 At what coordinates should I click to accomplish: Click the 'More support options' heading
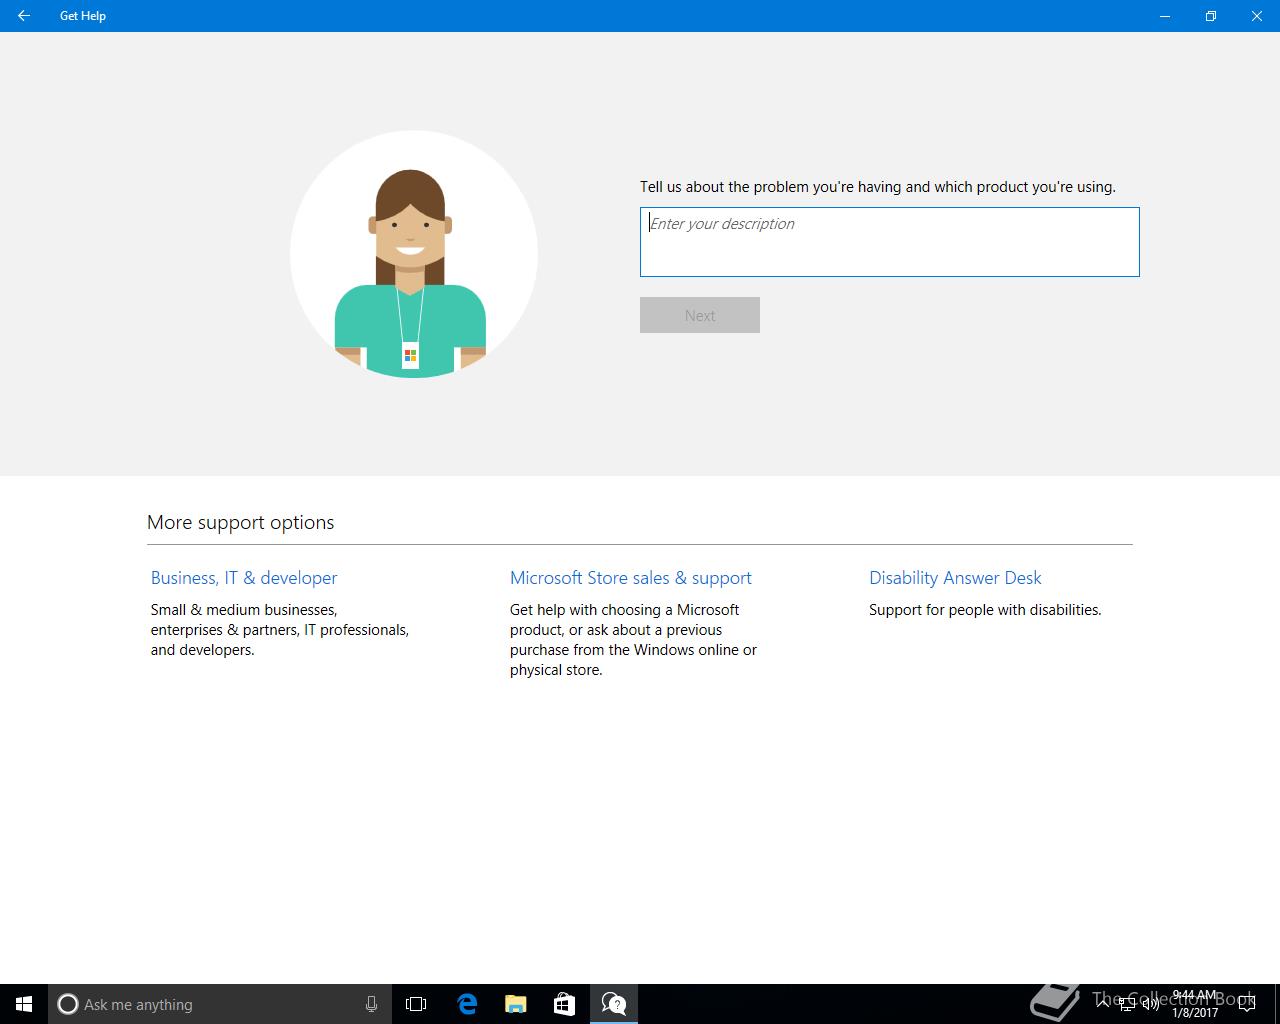(240, 522)
